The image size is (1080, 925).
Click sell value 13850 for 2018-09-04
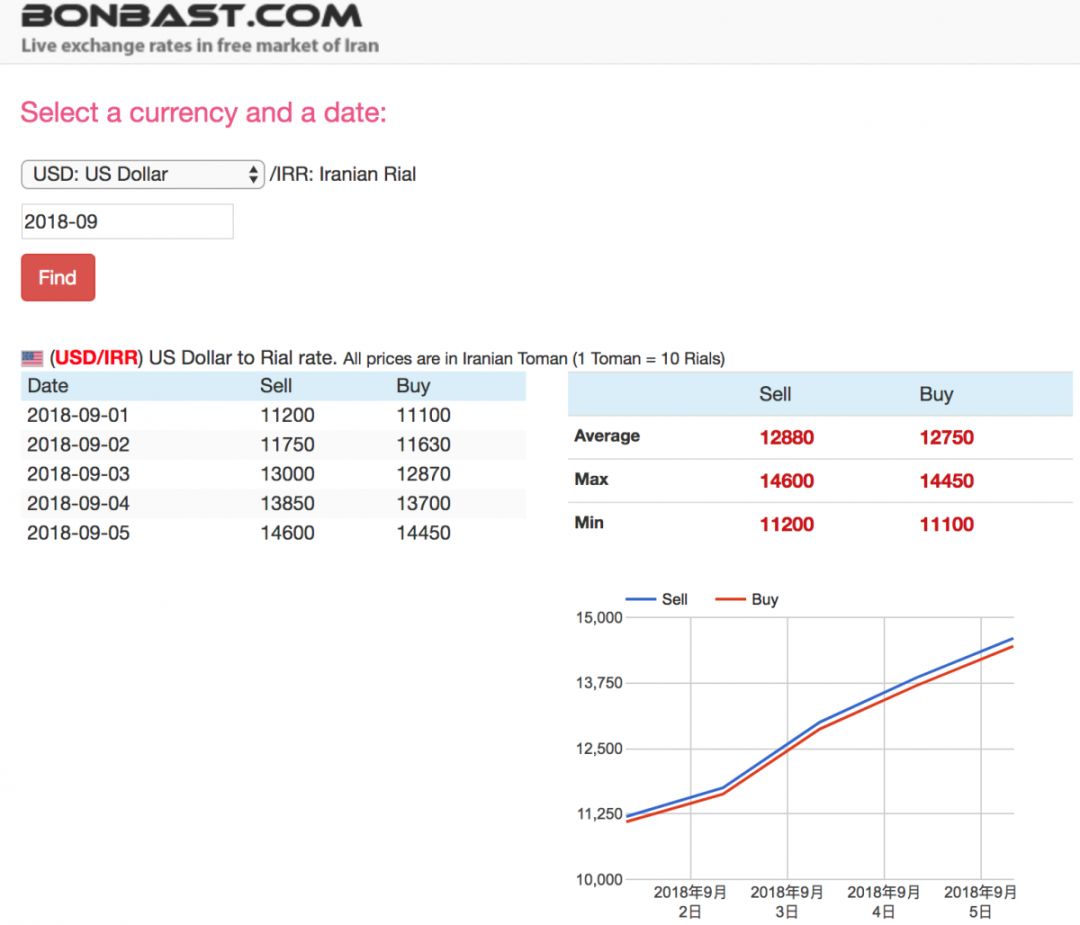pos(287,503)
